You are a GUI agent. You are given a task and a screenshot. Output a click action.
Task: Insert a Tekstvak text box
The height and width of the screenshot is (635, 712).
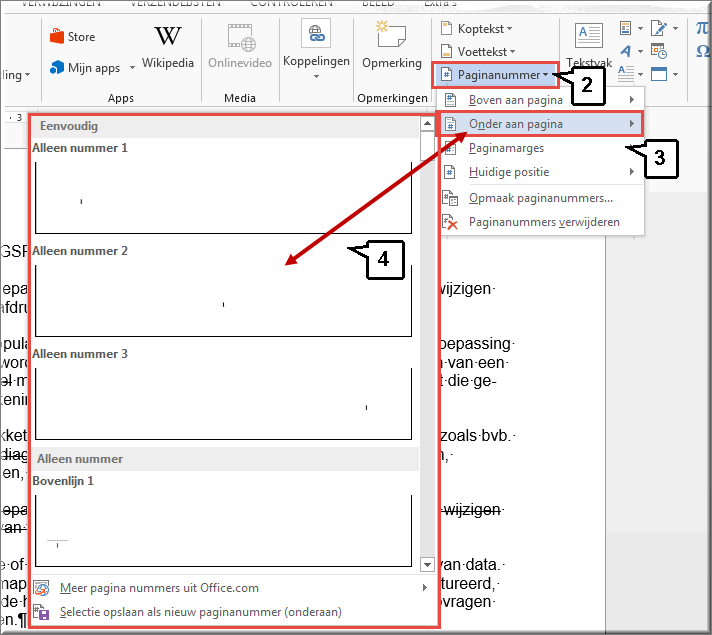(589, 45)
